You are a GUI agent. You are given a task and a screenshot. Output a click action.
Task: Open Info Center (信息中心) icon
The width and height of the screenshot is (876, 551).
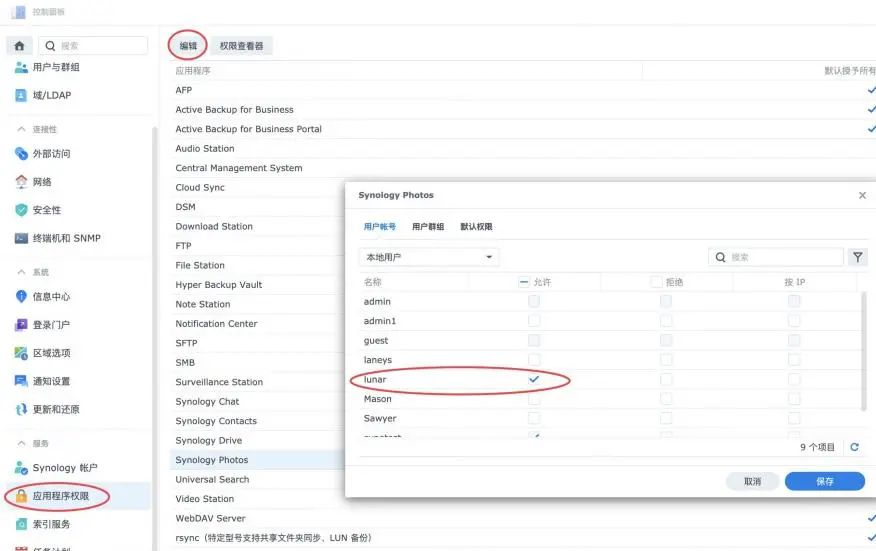(21, 297)
